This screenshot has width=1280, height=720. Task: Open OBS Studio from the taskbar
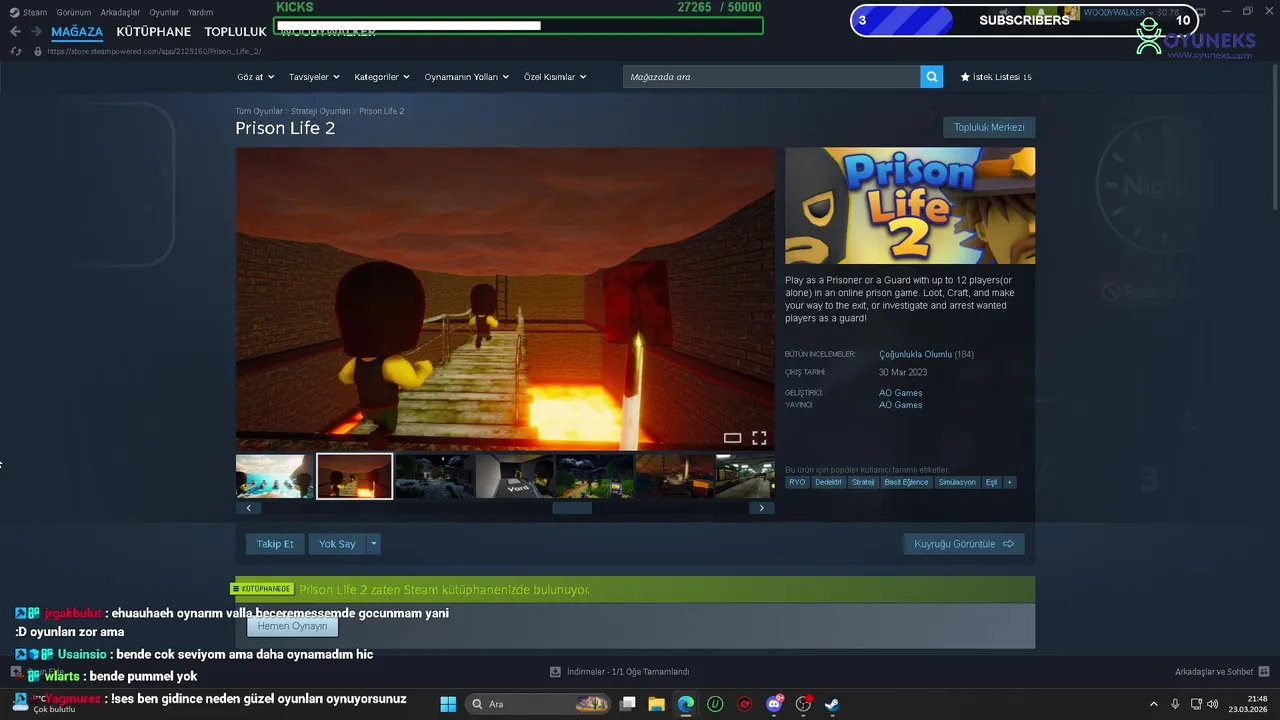tap(803, 704)
